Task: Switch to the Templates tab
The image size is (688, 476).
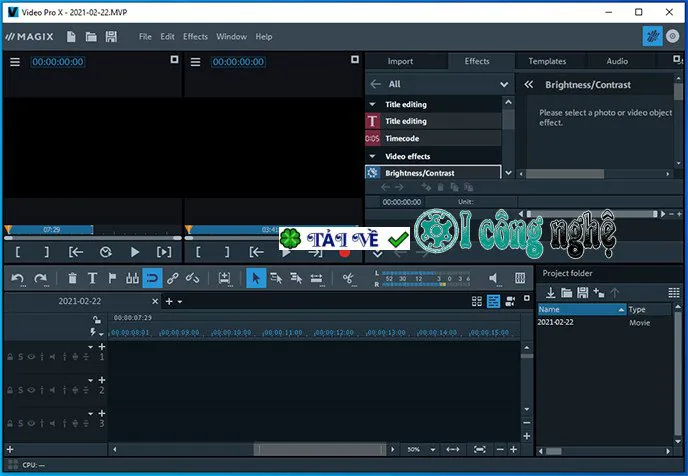Action: (547, 61)
